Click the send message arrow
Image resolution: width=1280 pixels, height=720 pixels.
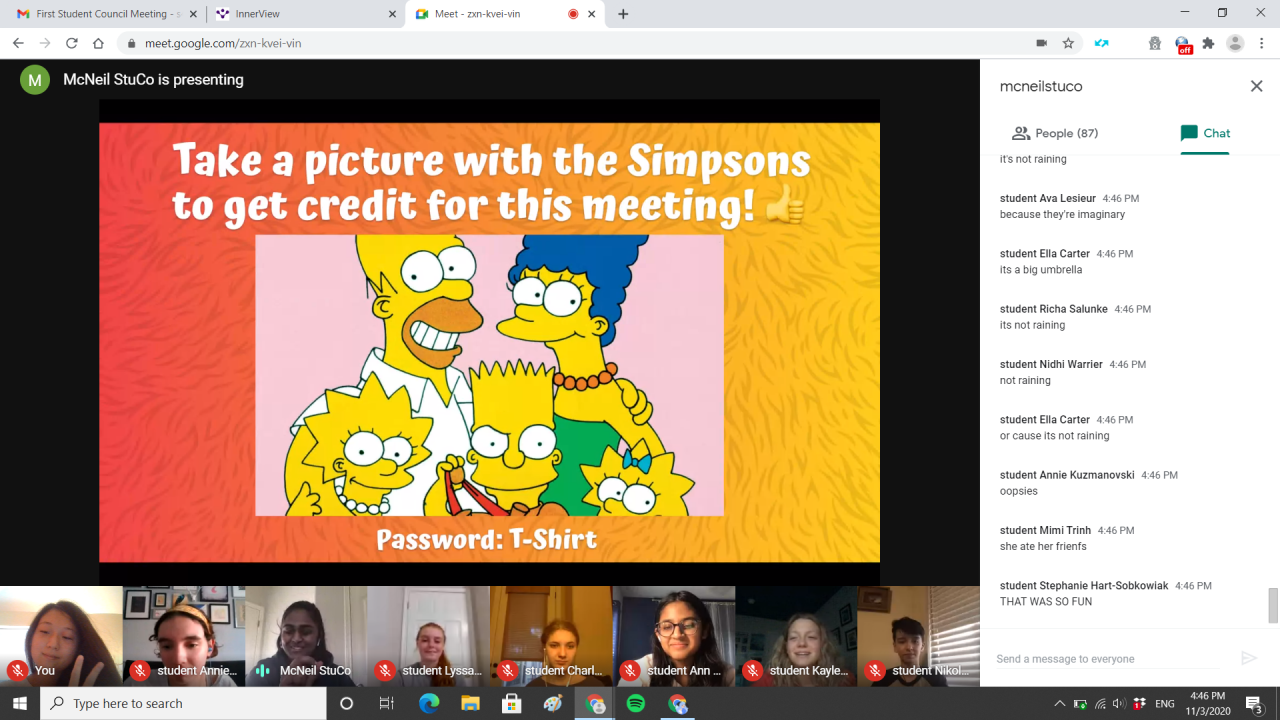tap(1248, 658)
